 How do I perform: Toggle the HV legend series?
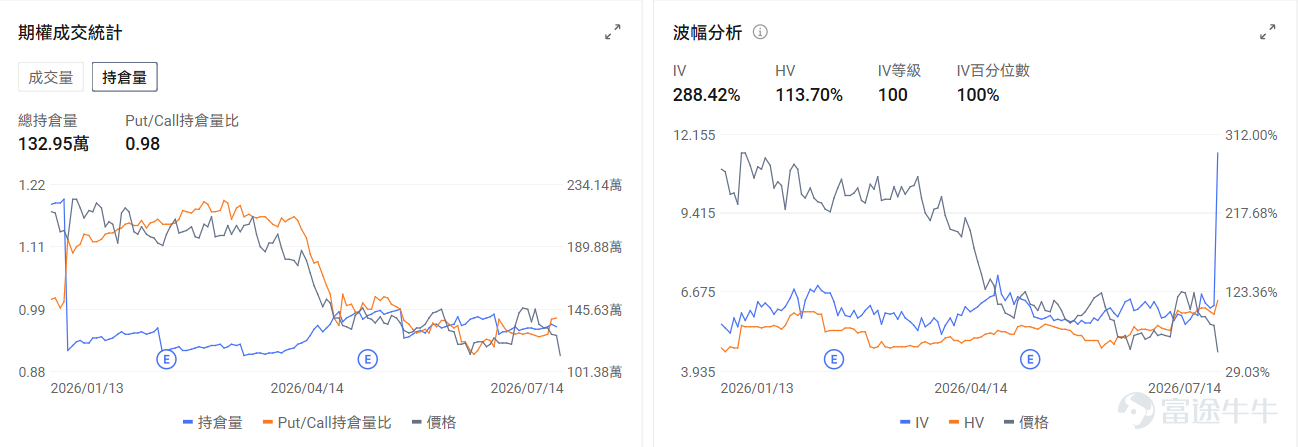[x=966, y=422]
